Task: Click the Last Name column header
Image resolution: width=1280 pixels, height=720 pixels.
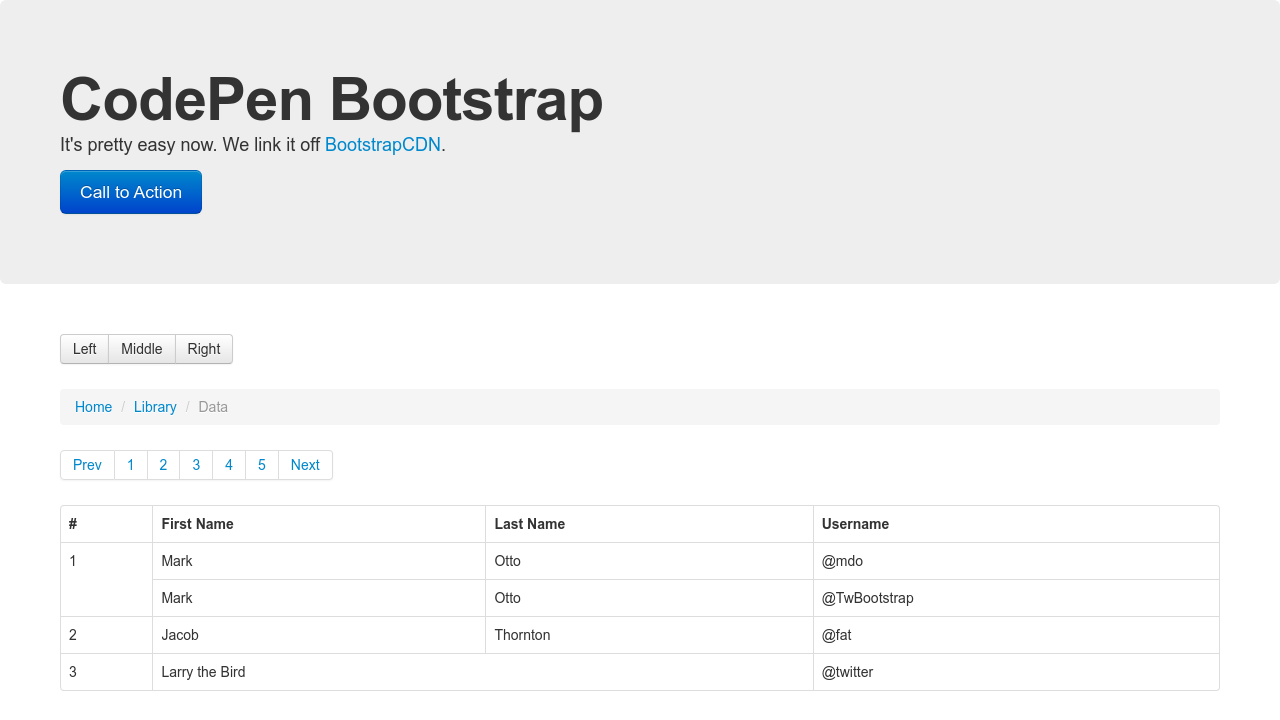Action: (530, 524)
